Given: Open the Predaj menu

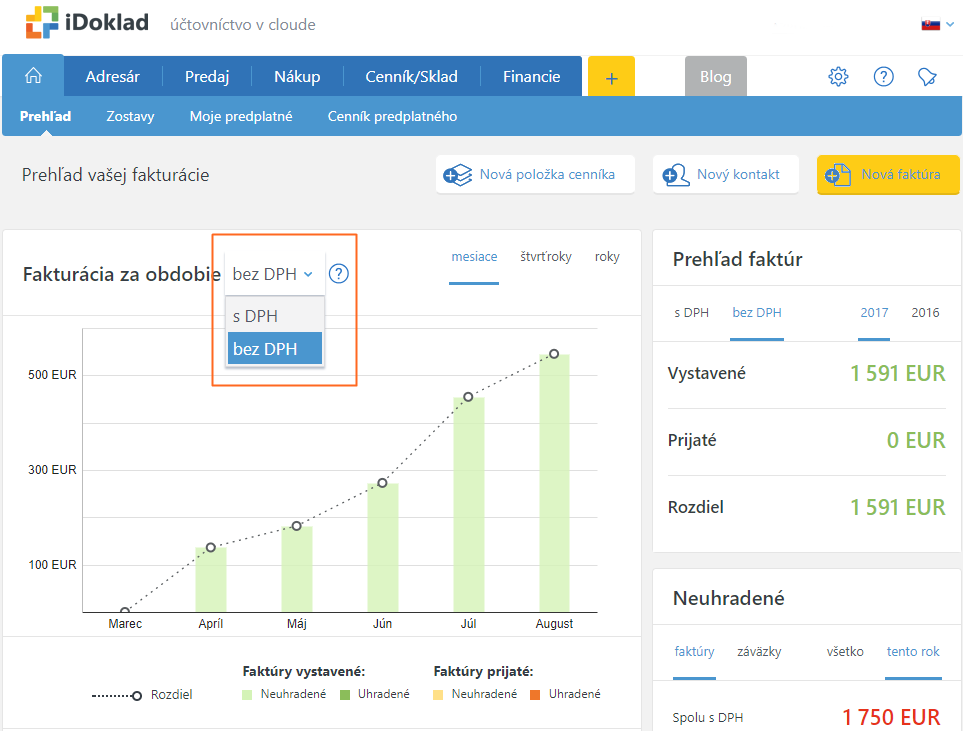Looking at the screenshot, I should (207, 77).
